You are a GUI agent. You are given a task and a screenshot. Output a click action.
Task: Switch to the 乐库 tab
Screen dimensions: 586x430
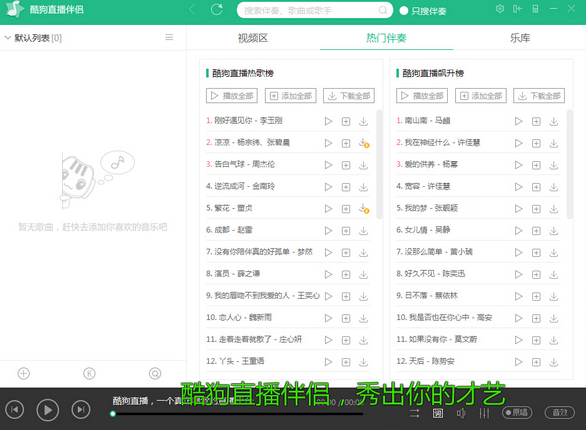point(520,38)
